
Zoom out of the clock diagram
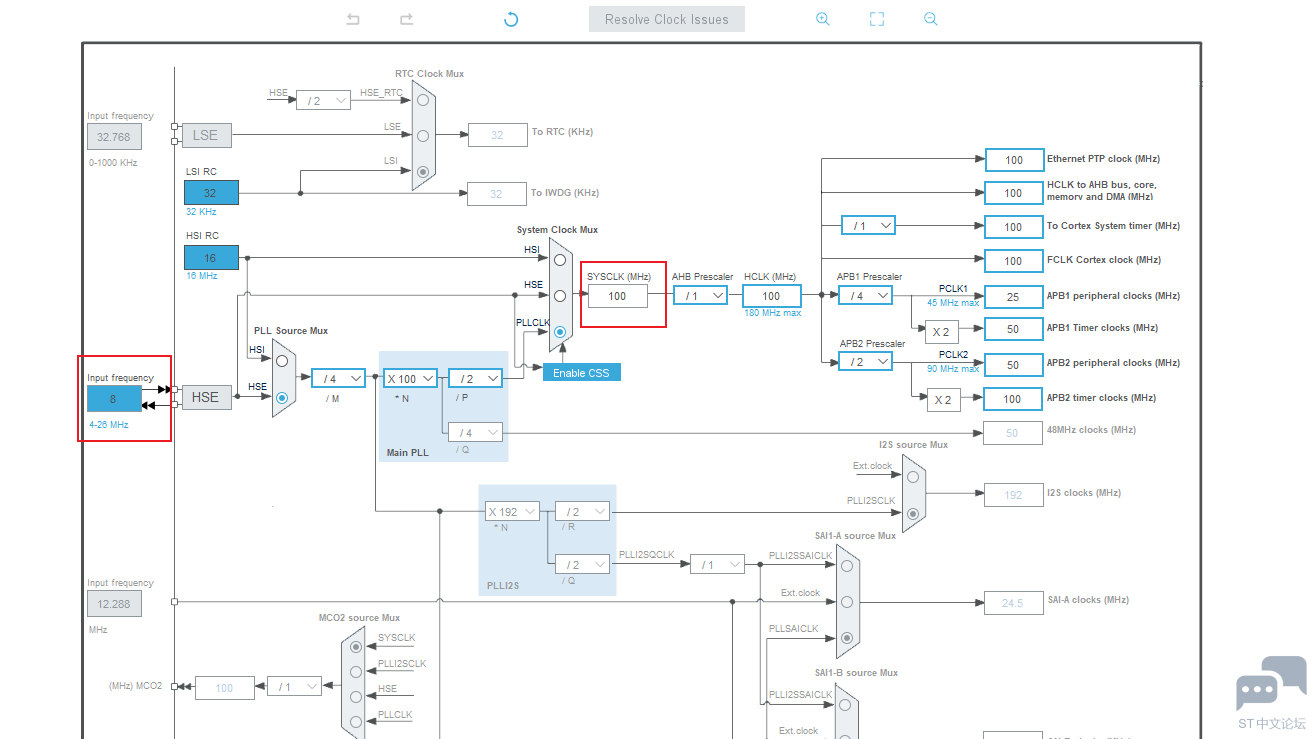(931, 19)
